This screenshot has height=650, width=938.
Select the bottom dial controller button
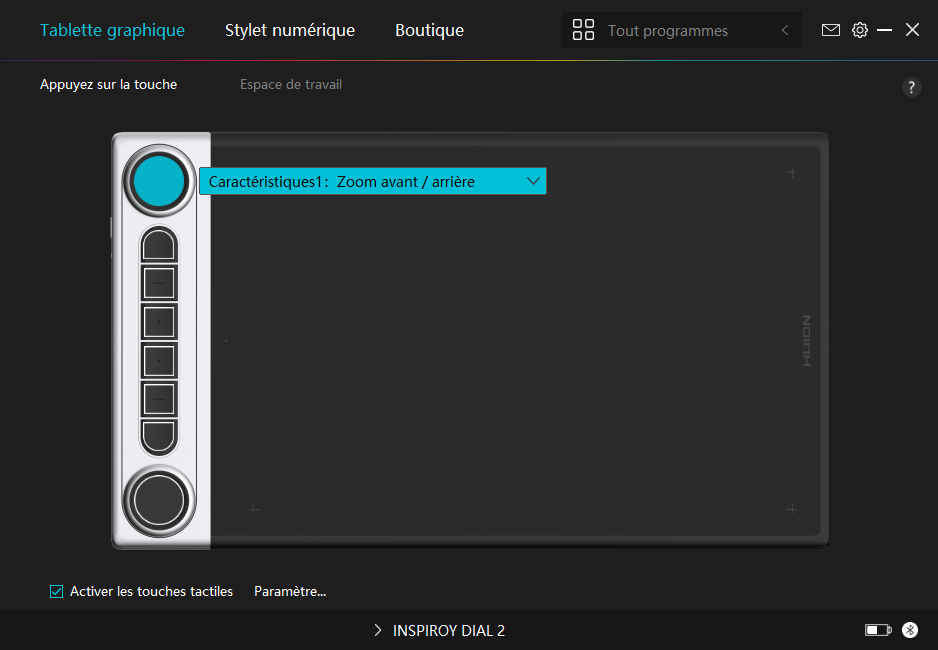point(159,501)
